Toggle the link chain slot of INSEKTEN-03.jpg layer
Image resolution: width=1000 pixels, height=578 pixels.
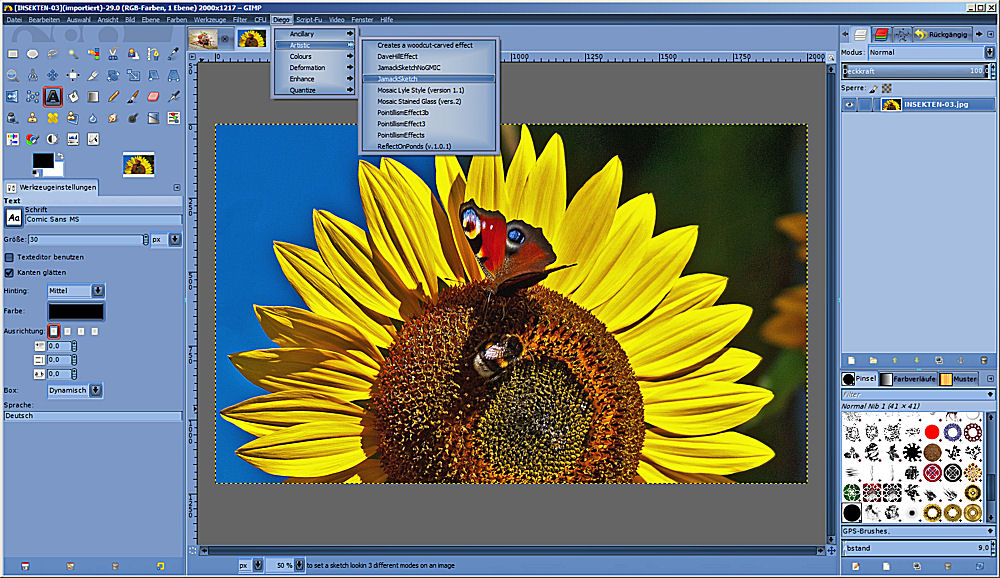865,105
